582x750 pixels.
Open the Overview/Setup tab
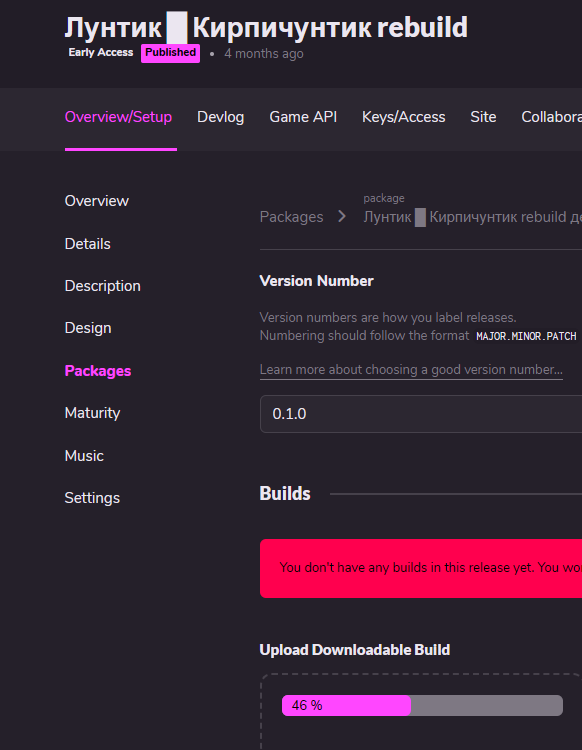[118, 117]
